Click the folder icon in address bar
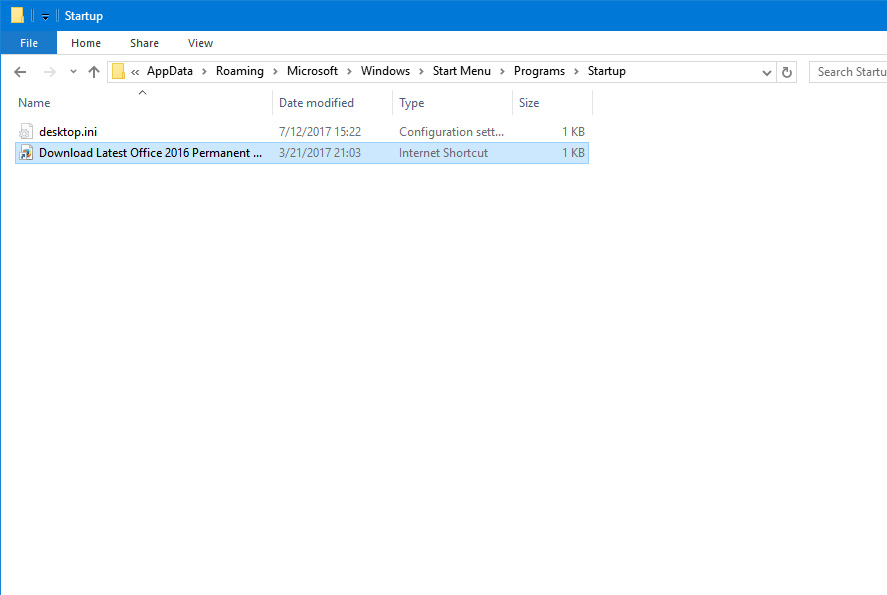Image resolution: width=887 pixels, height=595 pixels. [119, 71]
